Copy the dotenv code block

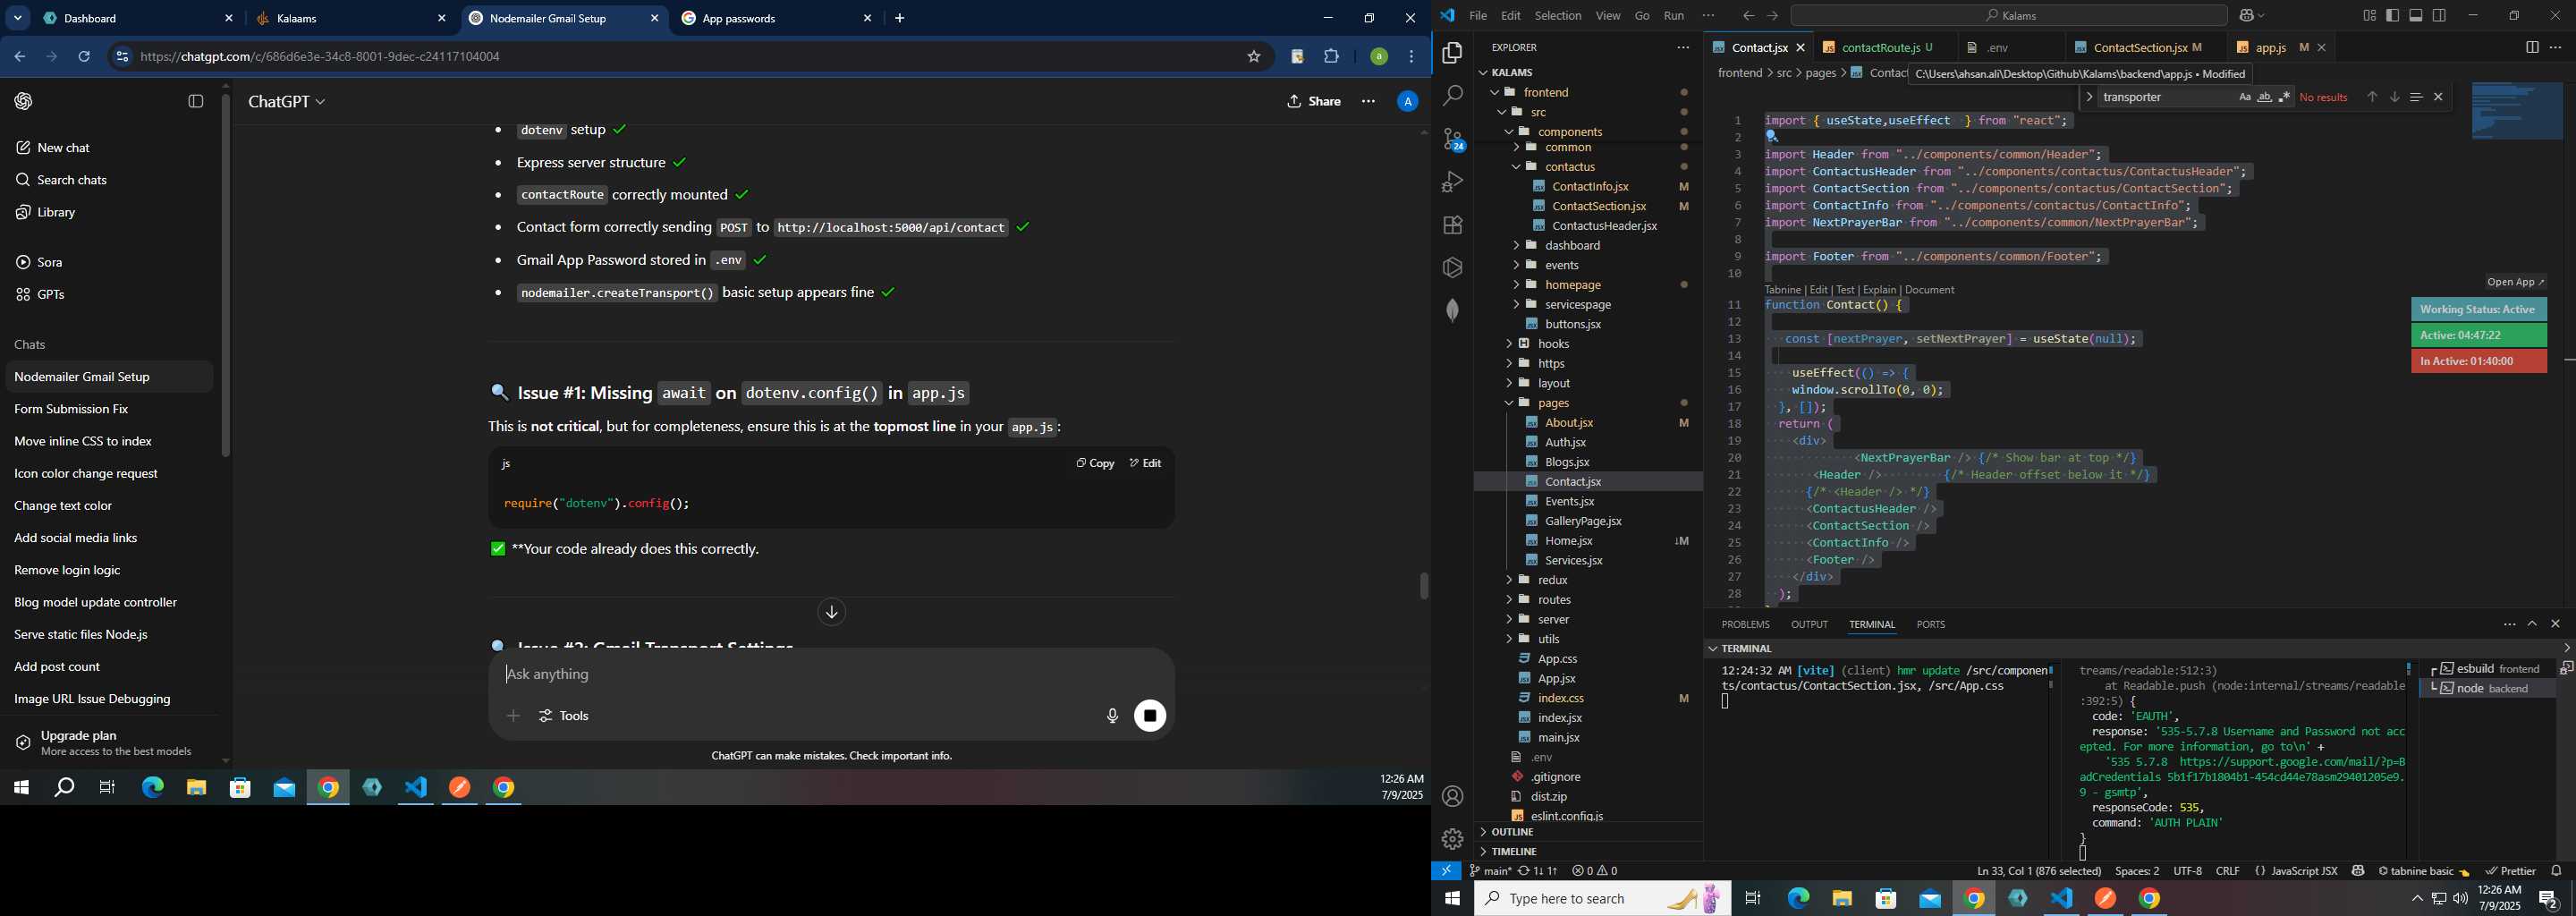point(1094,463)
